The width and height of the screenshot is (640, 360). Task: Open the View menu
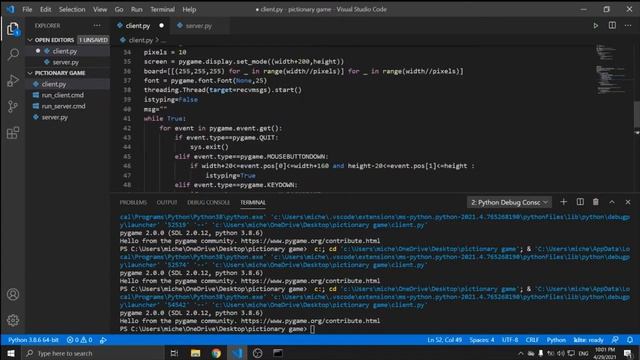tap(100, 9)
